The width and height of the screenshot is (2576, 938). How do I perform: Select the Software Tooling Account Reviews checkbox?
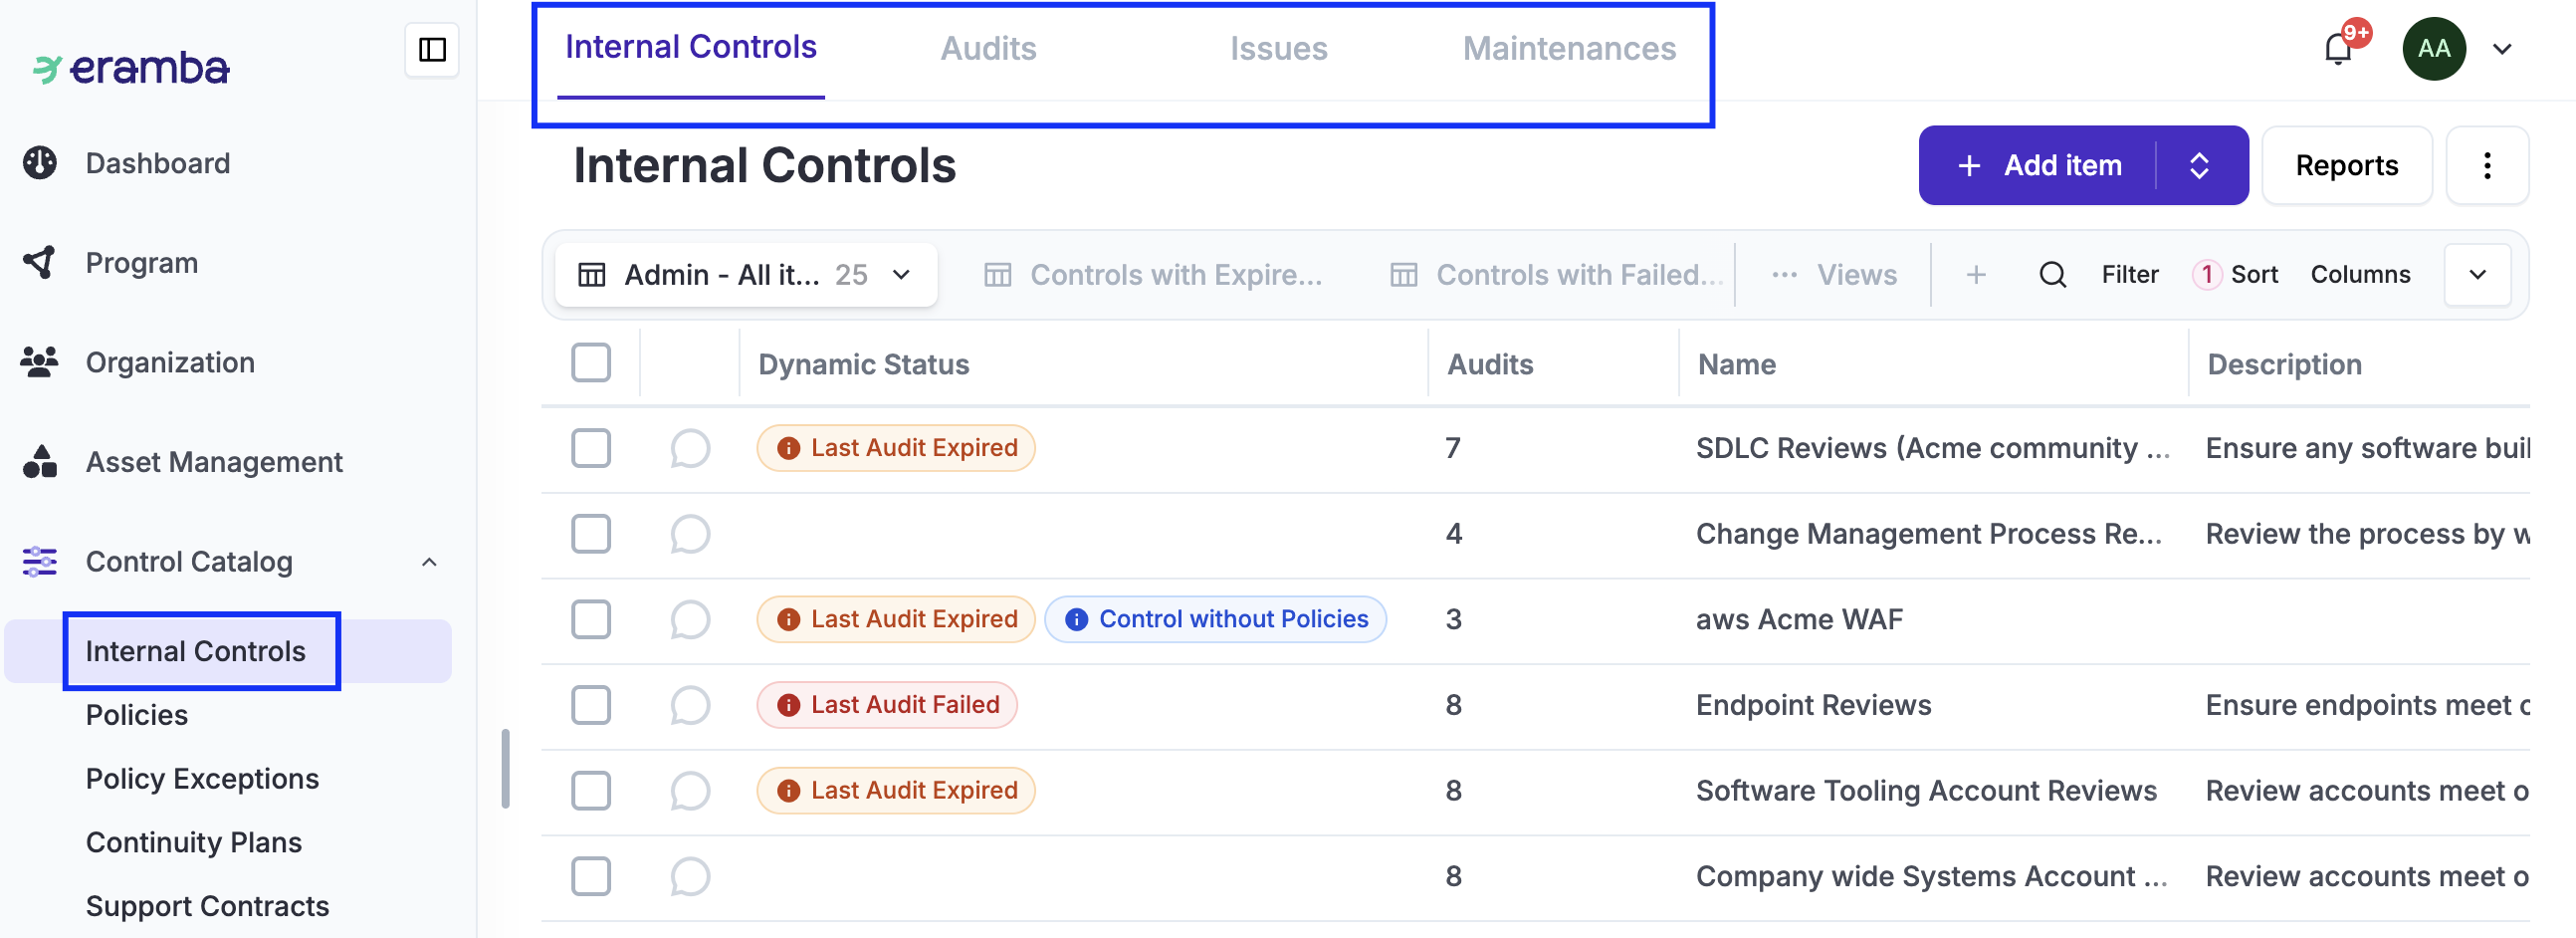pyautogui.click(x=590, y=790)
